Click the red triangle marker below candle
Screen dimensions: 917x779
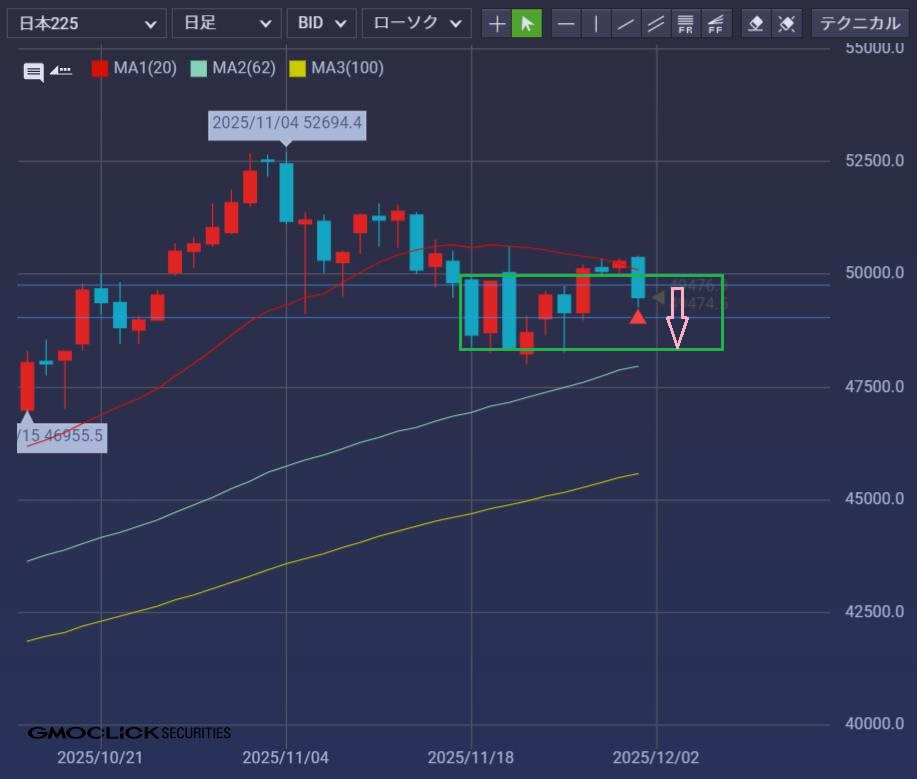coord(638,317)
